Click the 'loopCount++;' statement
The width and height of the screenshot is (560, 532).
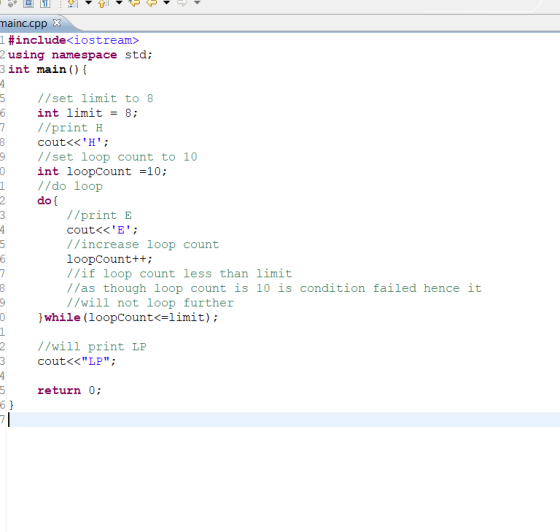110,259
